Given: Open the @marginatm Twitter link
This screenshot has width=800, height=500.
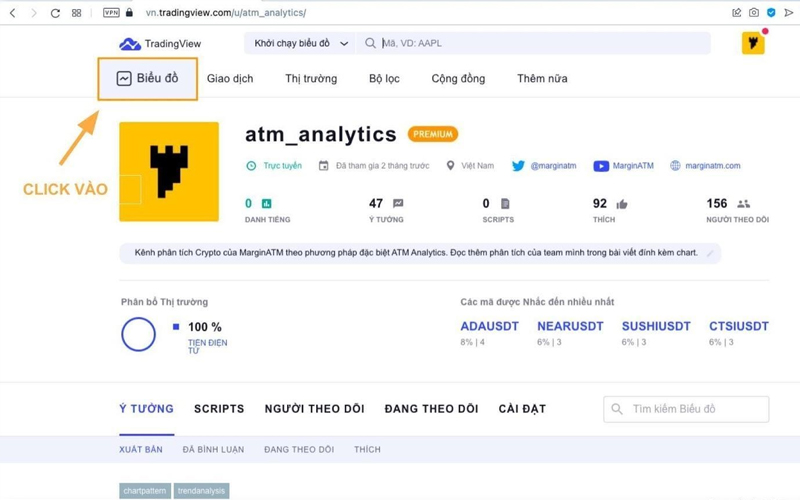Looking at the screenshot, I should [x=554, y=166].
